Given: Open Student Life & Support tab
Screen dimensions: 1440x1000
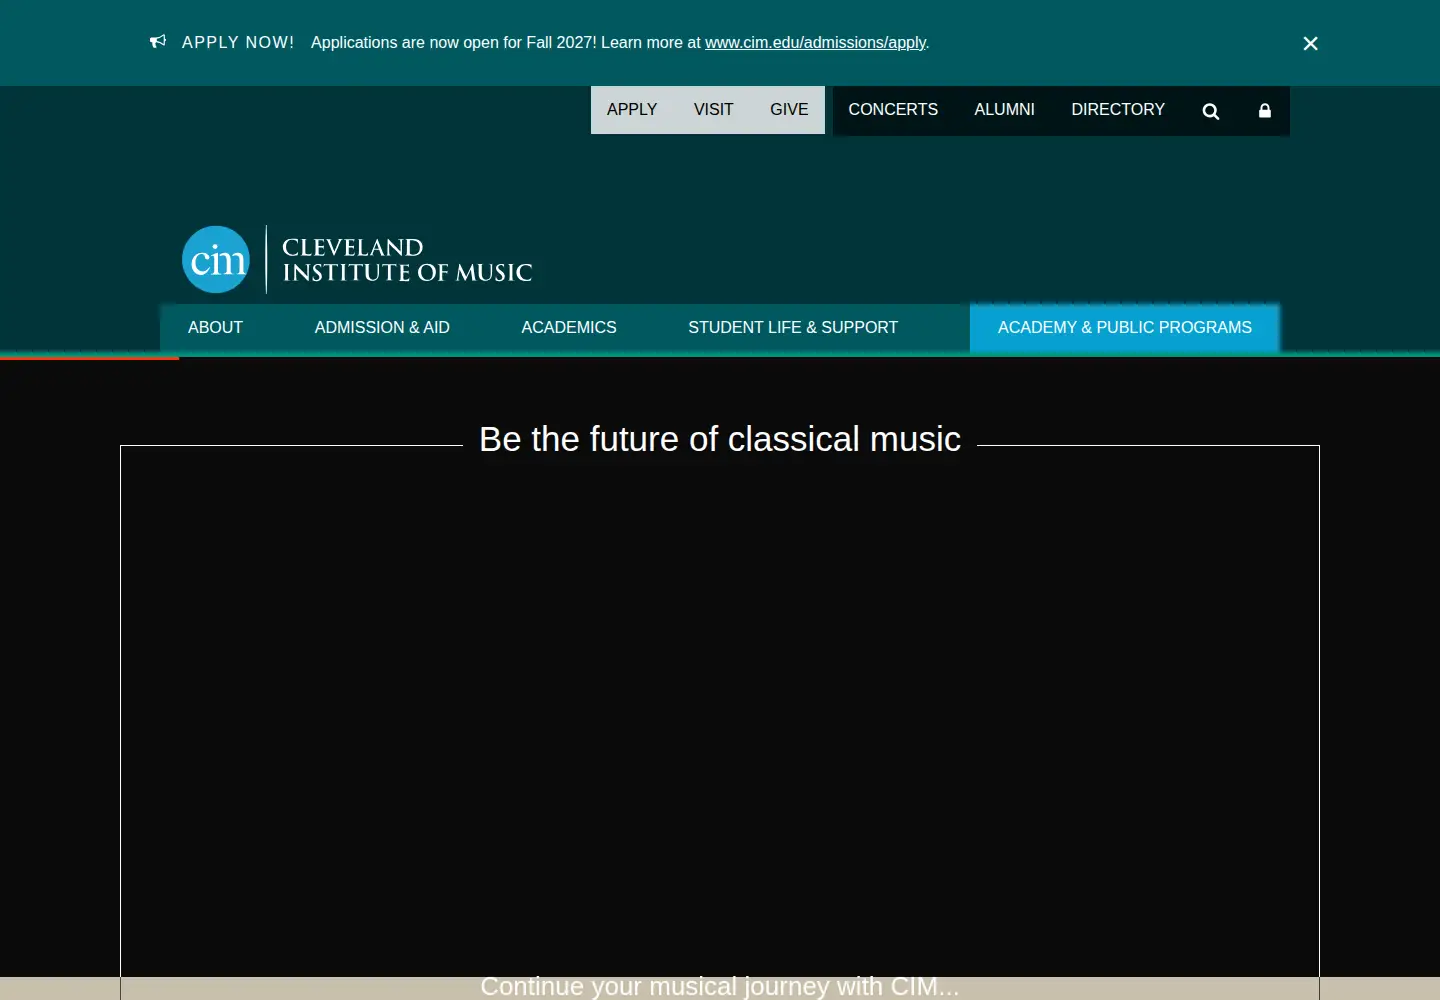Looking at the screenshot, I should pyautogui.click(x=793, y=328).
